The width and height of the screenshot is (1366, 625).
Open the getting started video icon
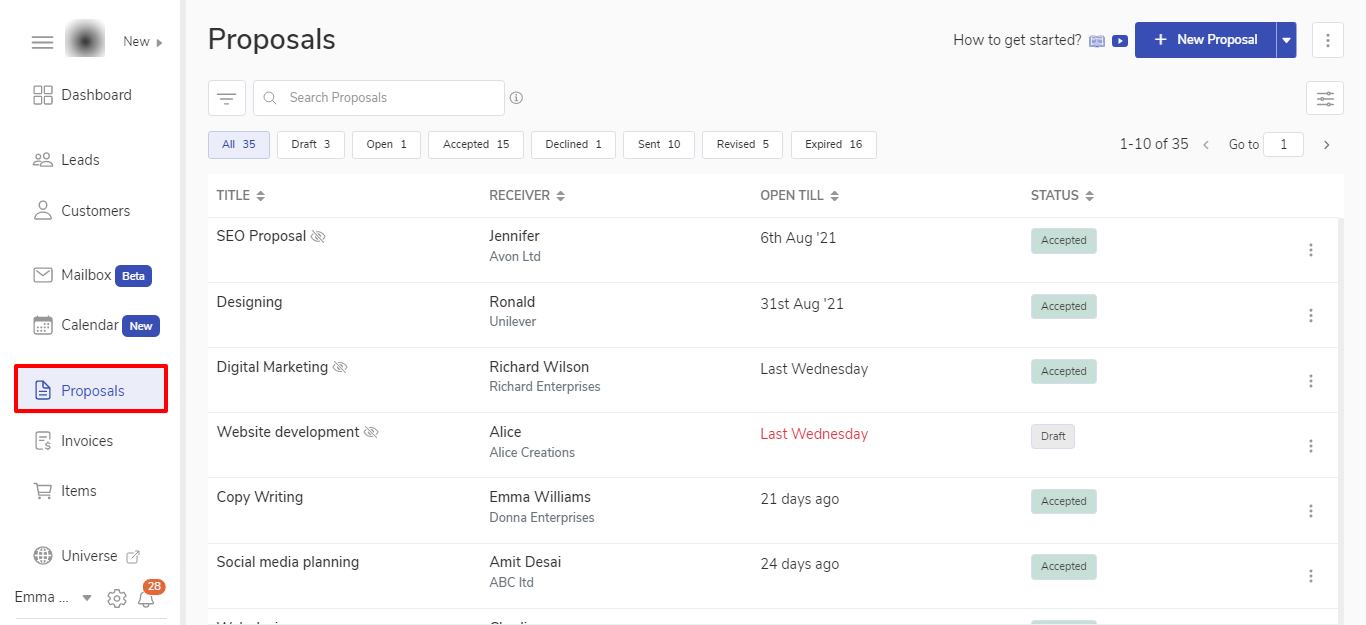tap(1120, 41)
